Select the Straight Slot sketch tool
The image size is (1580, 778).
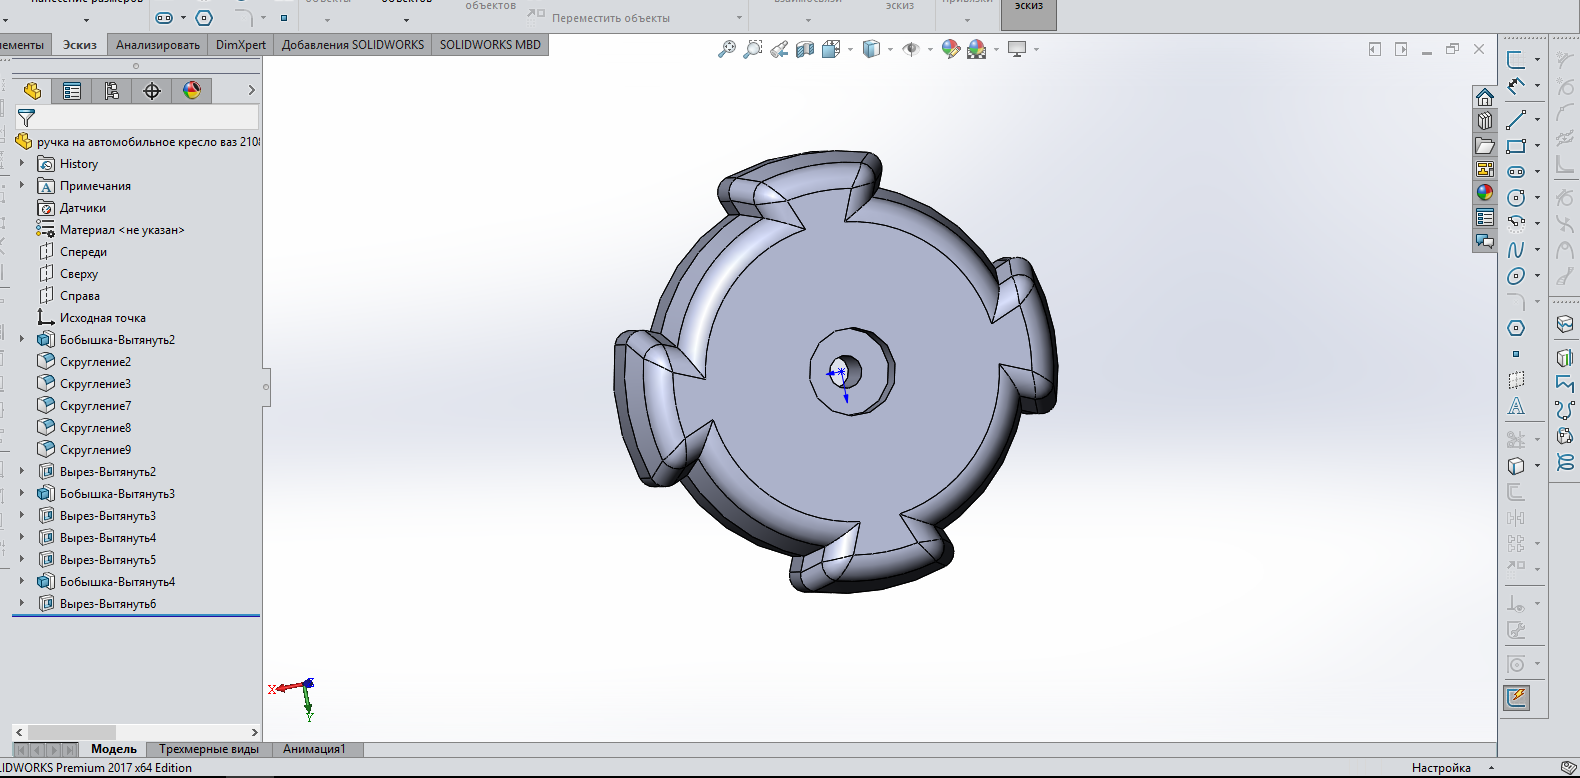1516,172
